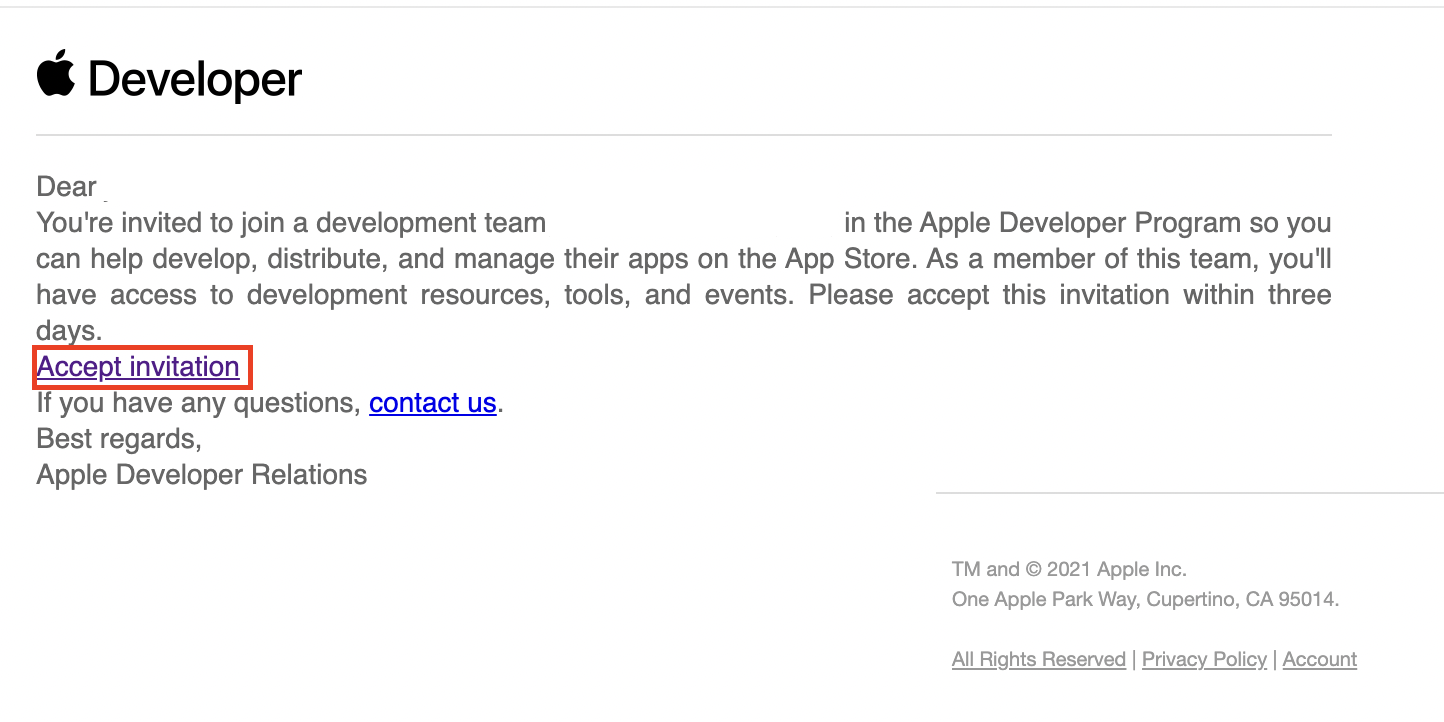This screenshot has width=1444, height=722.
Task: Open the contact us link
Action: point(433,403)
